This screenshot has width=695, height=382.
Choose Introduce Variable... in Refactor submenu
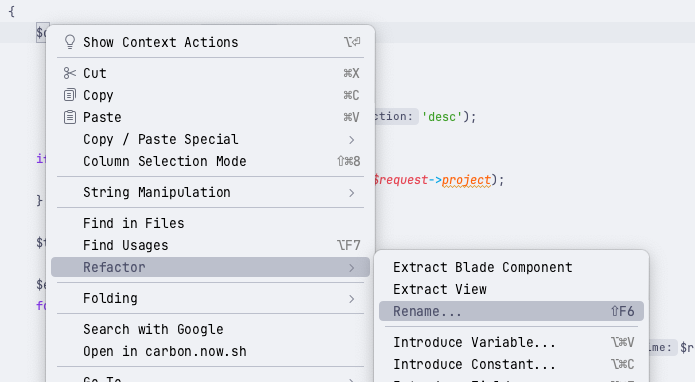[511, 342]
